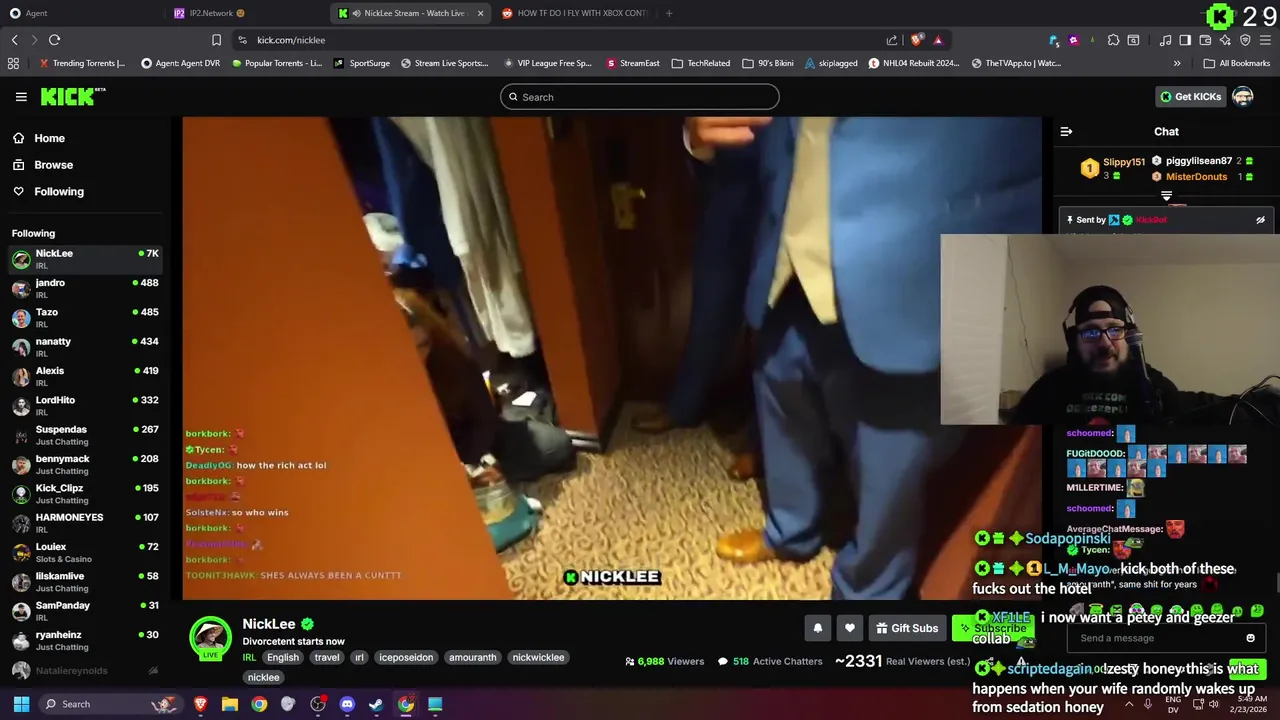The image size is (1280, 720).
Task: Open the Alexis channel in Following
Action: [x=86, y=376]
